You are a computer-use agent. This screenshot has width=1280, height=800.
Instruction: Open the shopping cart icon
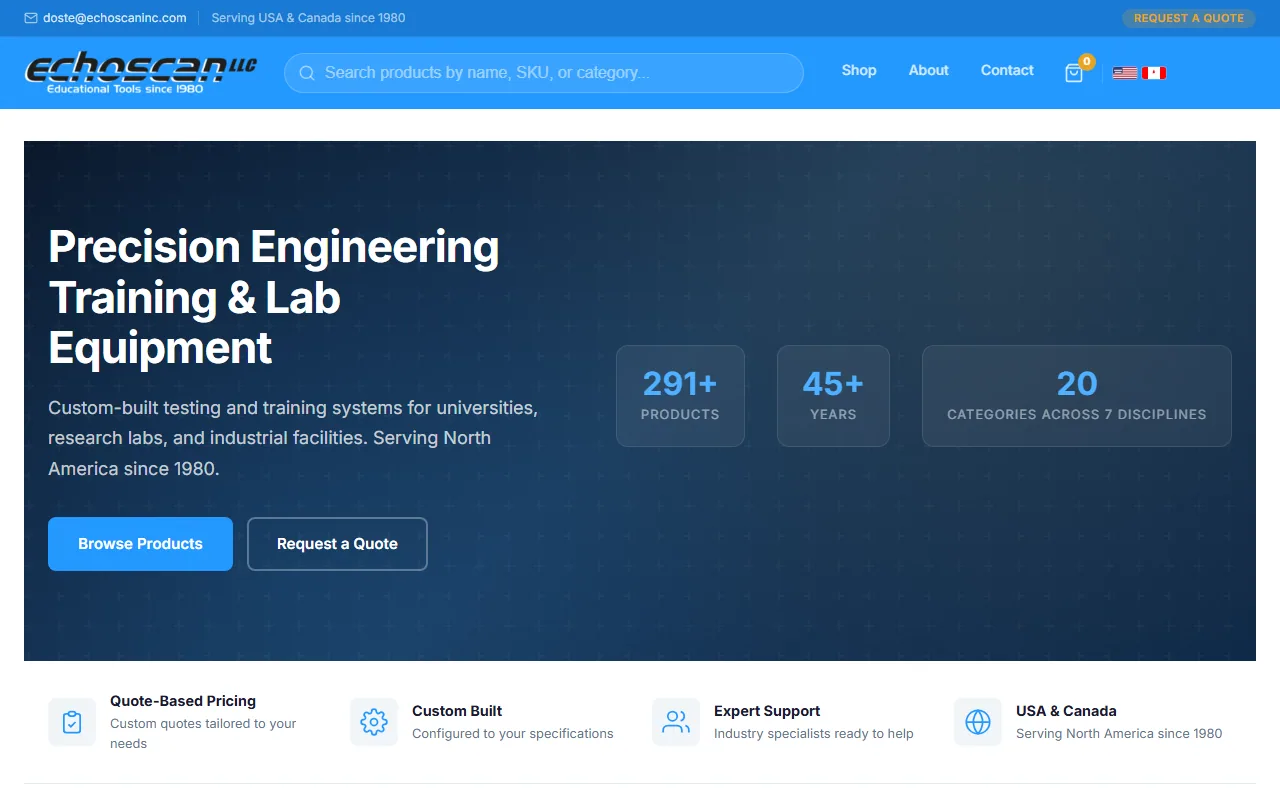click(x=1074, y=73)
